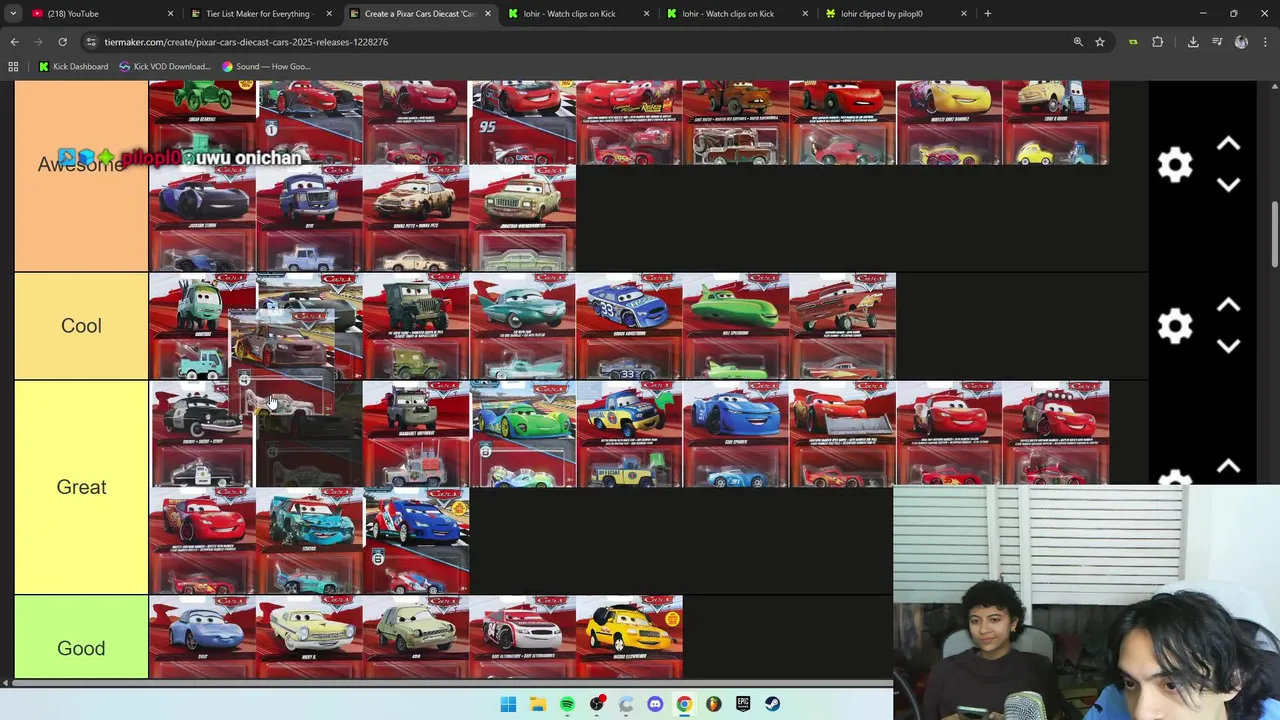
Task: Open media controls in Chrome toolbar
Action: point(1217,42)
